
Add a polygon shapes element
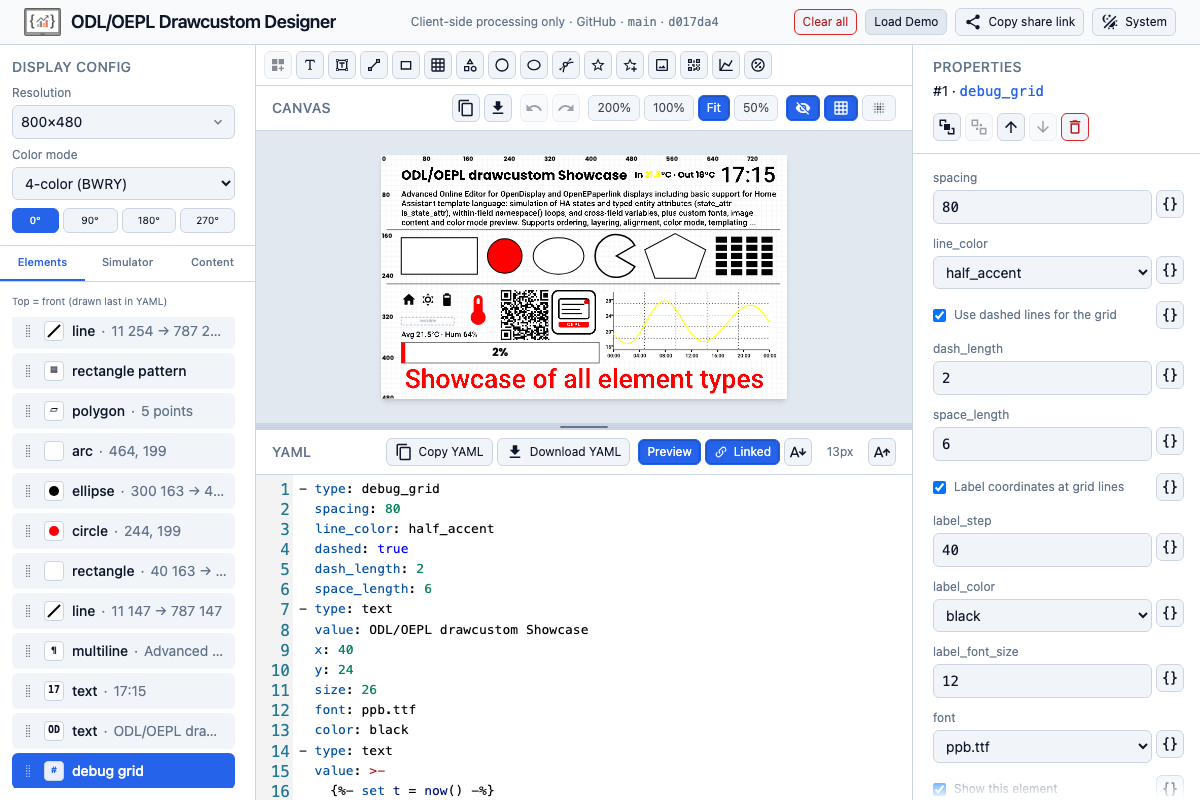point(470,65)
